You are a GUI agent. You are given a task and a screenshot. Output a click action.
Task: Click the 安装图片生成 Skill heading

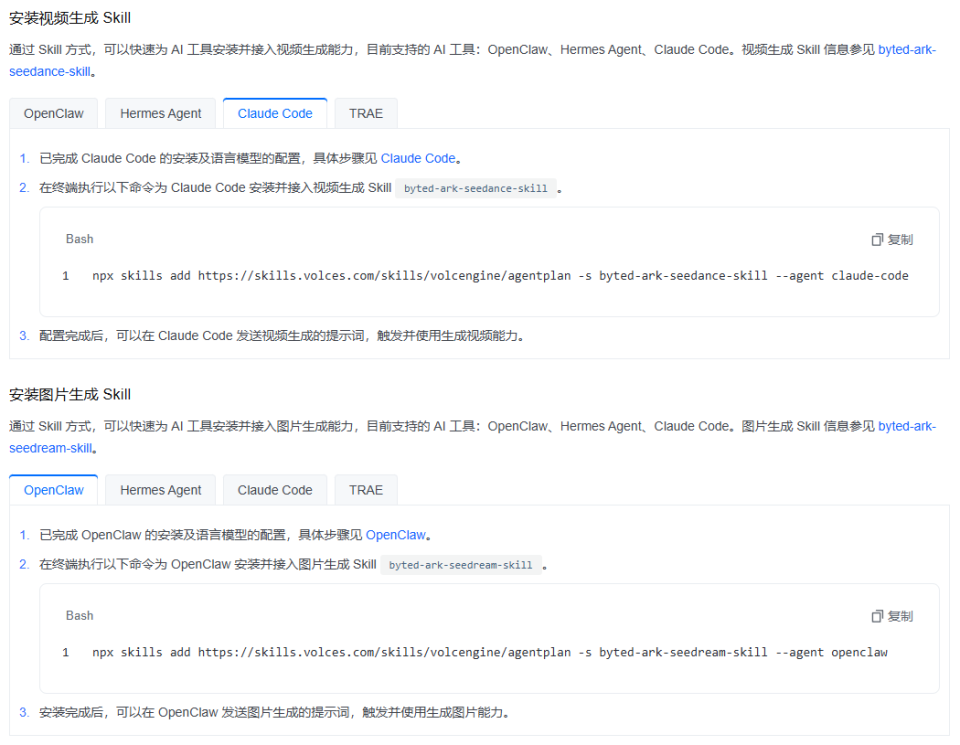70,395
